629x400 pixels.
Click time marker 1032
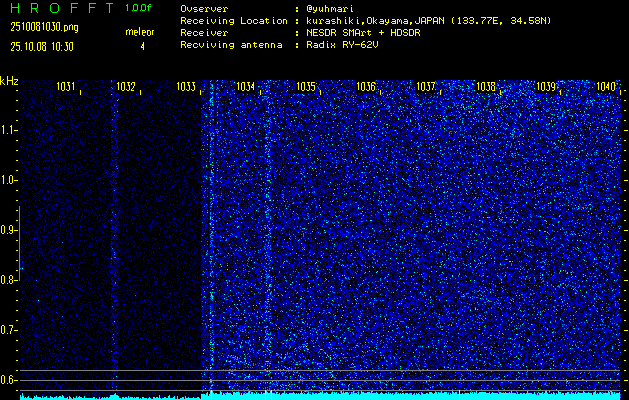[x=126, y=86]
